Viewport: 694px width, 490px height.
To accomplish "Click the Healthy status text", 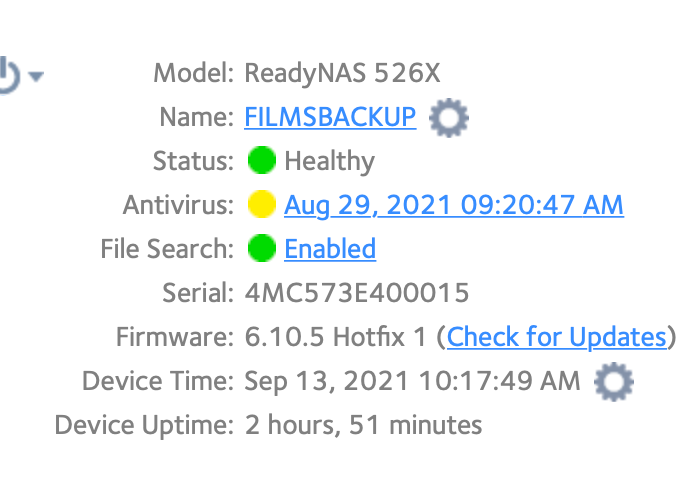I will pos(330,161).
